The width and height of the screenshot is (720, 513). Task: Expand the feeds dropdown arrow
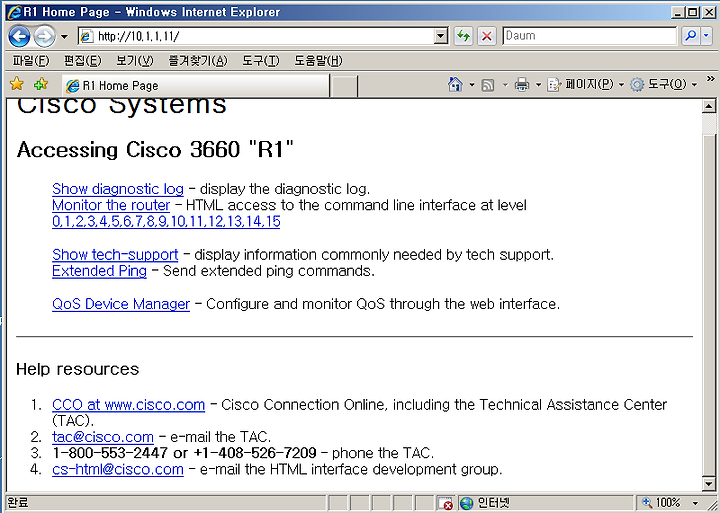click(505, 85)
